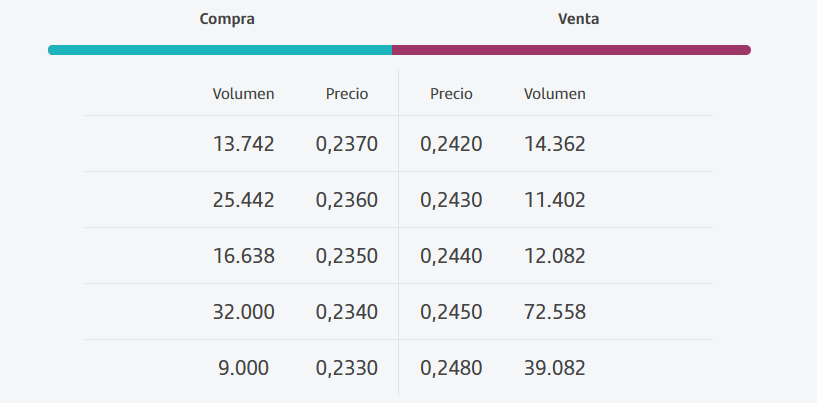Viewport: 817px width, 403px height.
Task: Select sell price 0,2480
Action: click(451, 368)
